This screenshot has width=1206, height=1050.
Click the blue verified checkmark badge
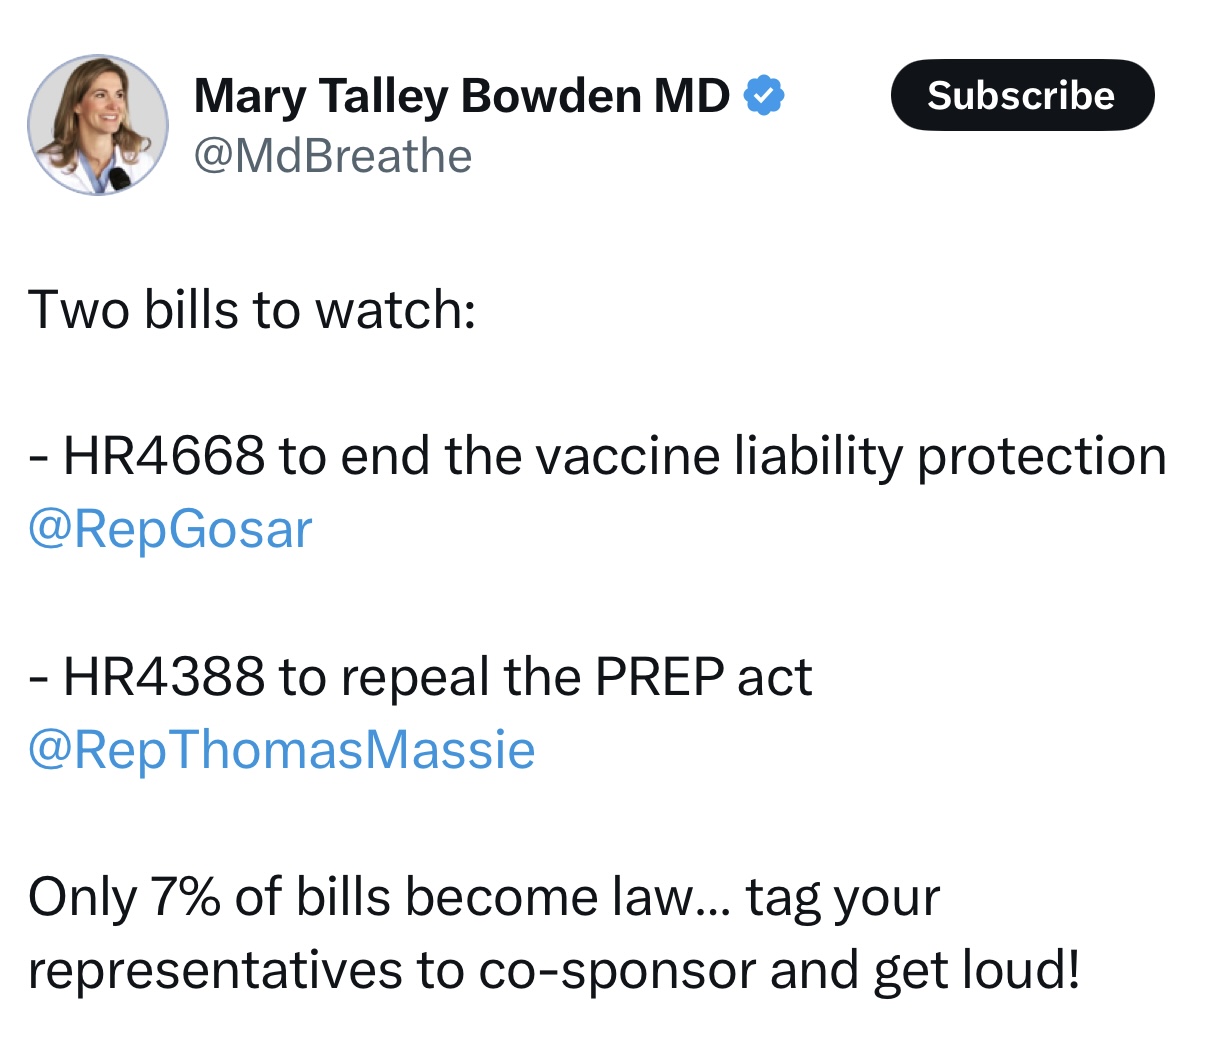765,96
